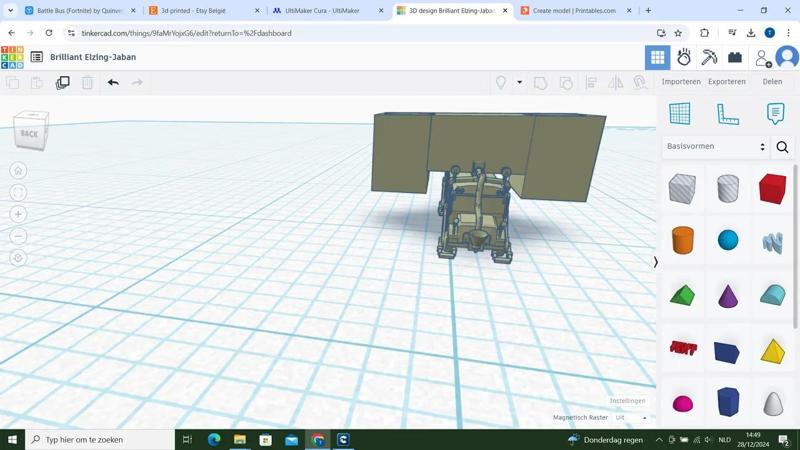Click the Ungroup shapes icon
800x450 pixels.
click(x=566, y=83)
